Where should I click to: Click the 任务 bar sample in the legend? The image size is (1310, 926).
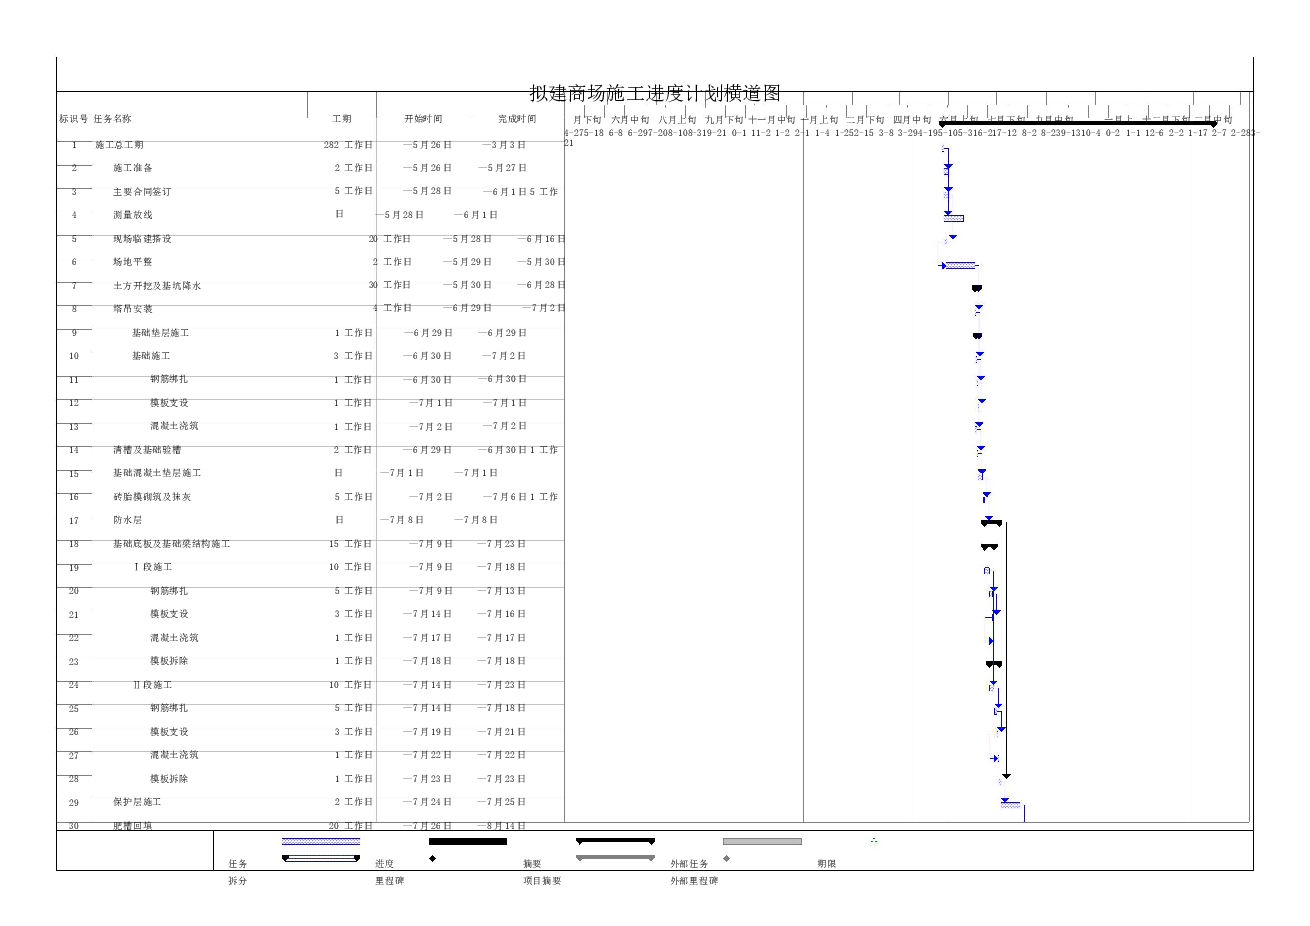click(320, 841)
